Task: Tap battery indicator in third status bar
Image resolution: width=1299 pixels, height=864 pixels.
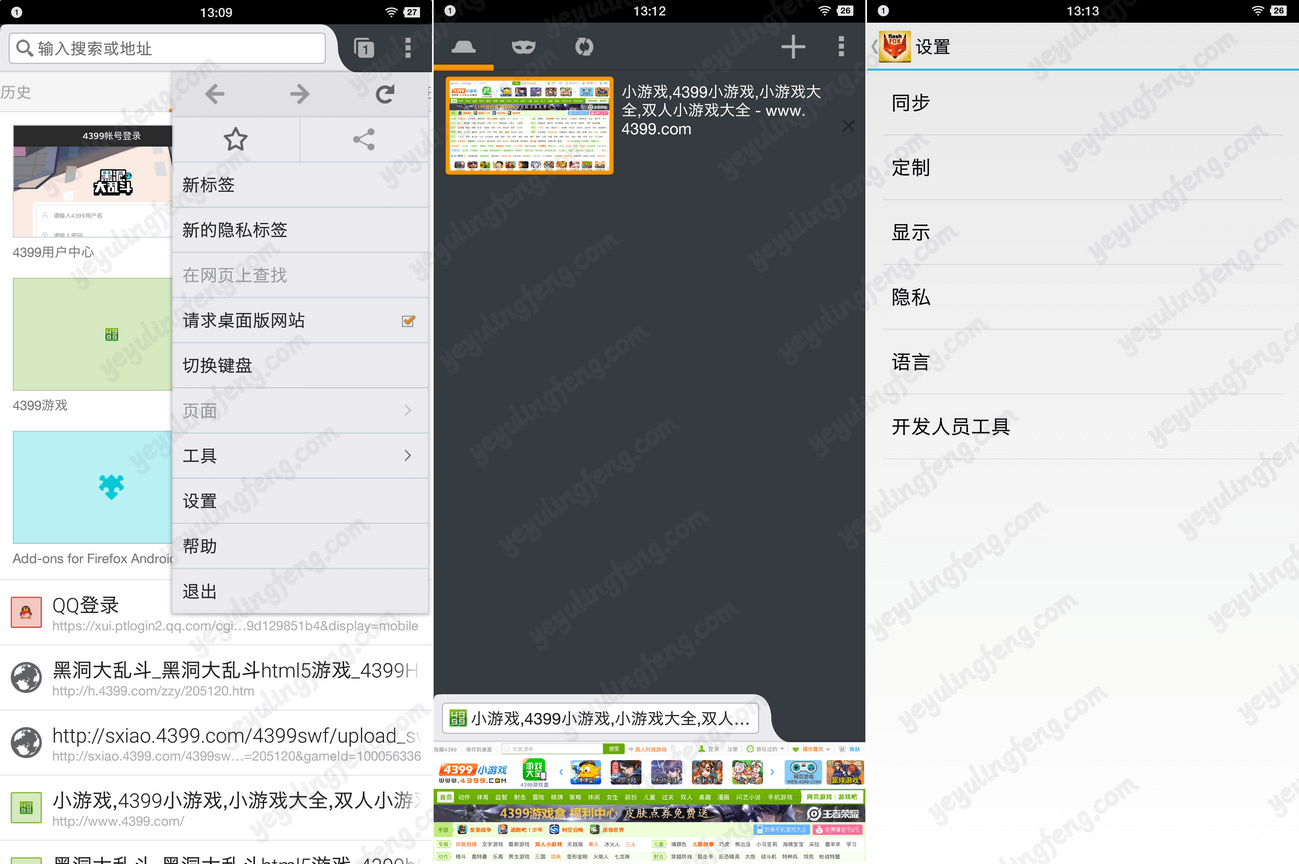Action: tap(1278, 11)
